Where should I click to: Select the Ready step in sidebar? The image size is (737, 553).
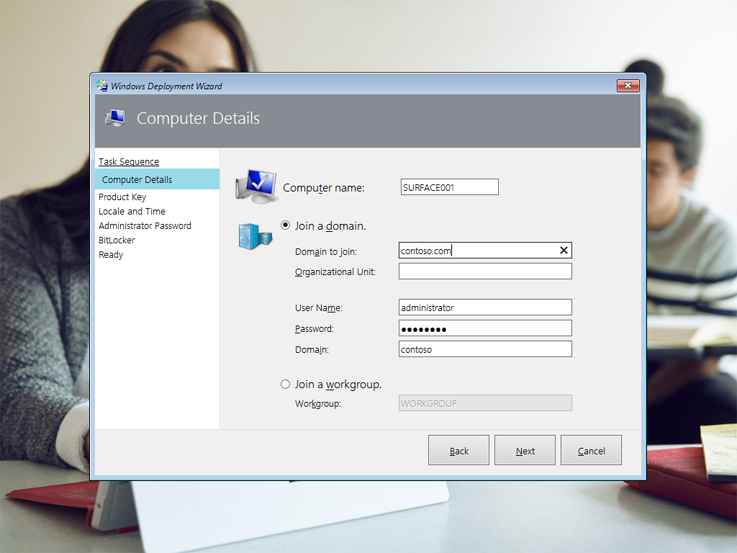coord(111,255)
